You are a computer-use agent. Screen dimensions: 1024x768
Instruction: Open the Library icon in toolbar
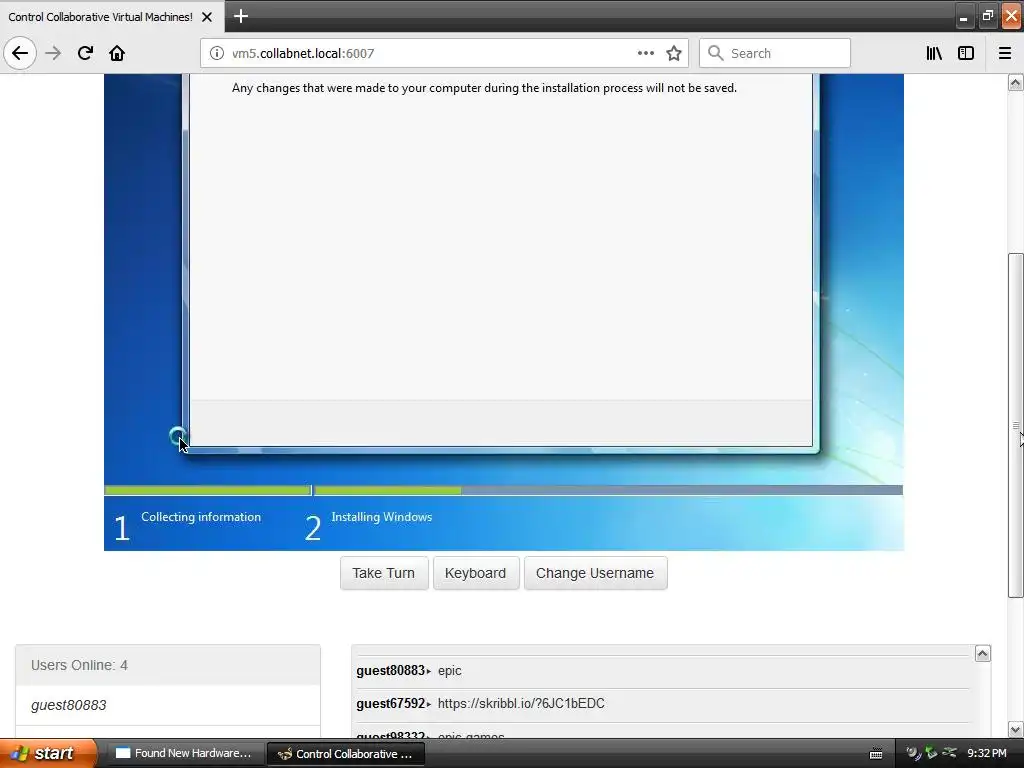(x=934, y=53)
